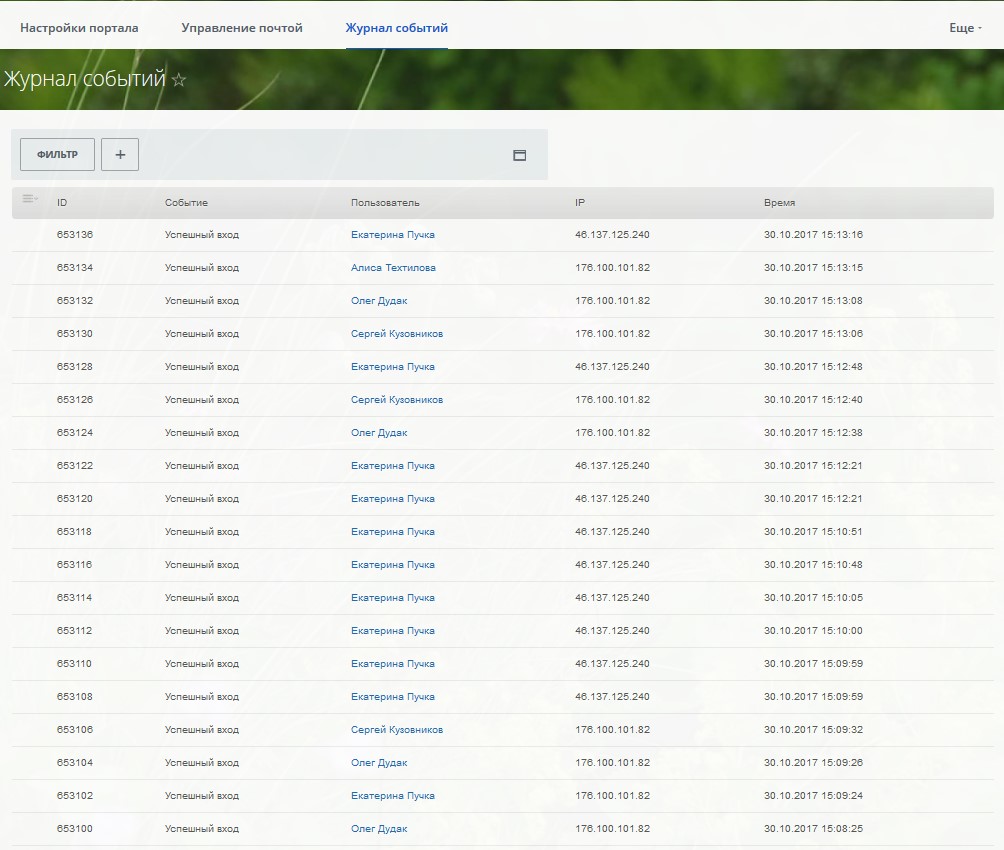This screenshot has width=1004, height=850.
Task: Switch to the Настройки портала tab
Action: [79, 28]
